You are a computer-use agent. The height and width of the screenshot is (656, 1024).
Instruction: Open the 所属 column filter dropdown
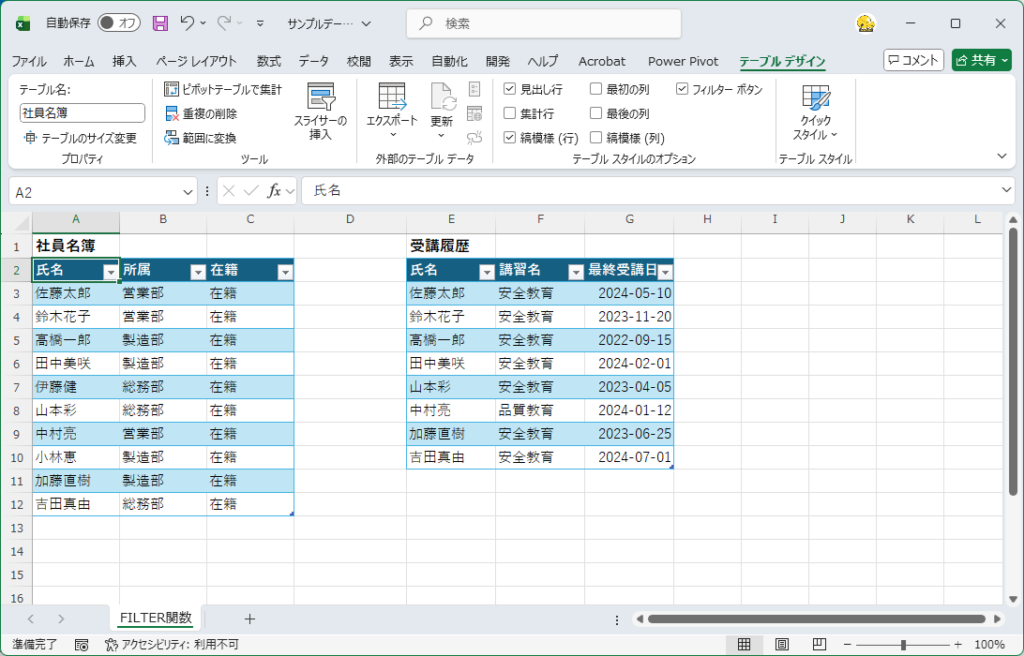point(198,271)
